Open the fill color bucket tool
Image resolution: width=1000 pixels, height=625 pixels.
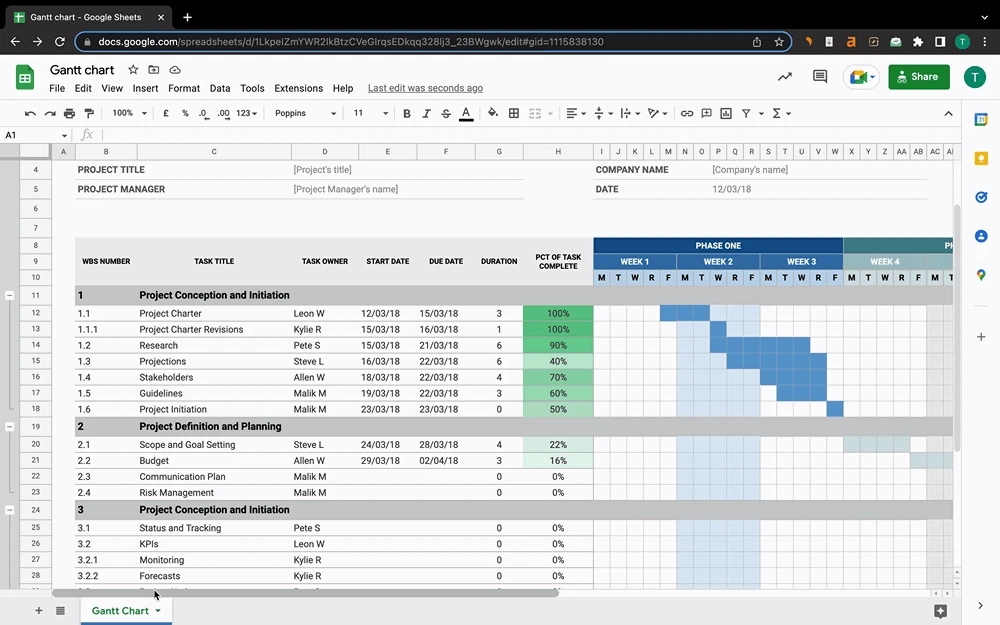[x=492, y=114]
